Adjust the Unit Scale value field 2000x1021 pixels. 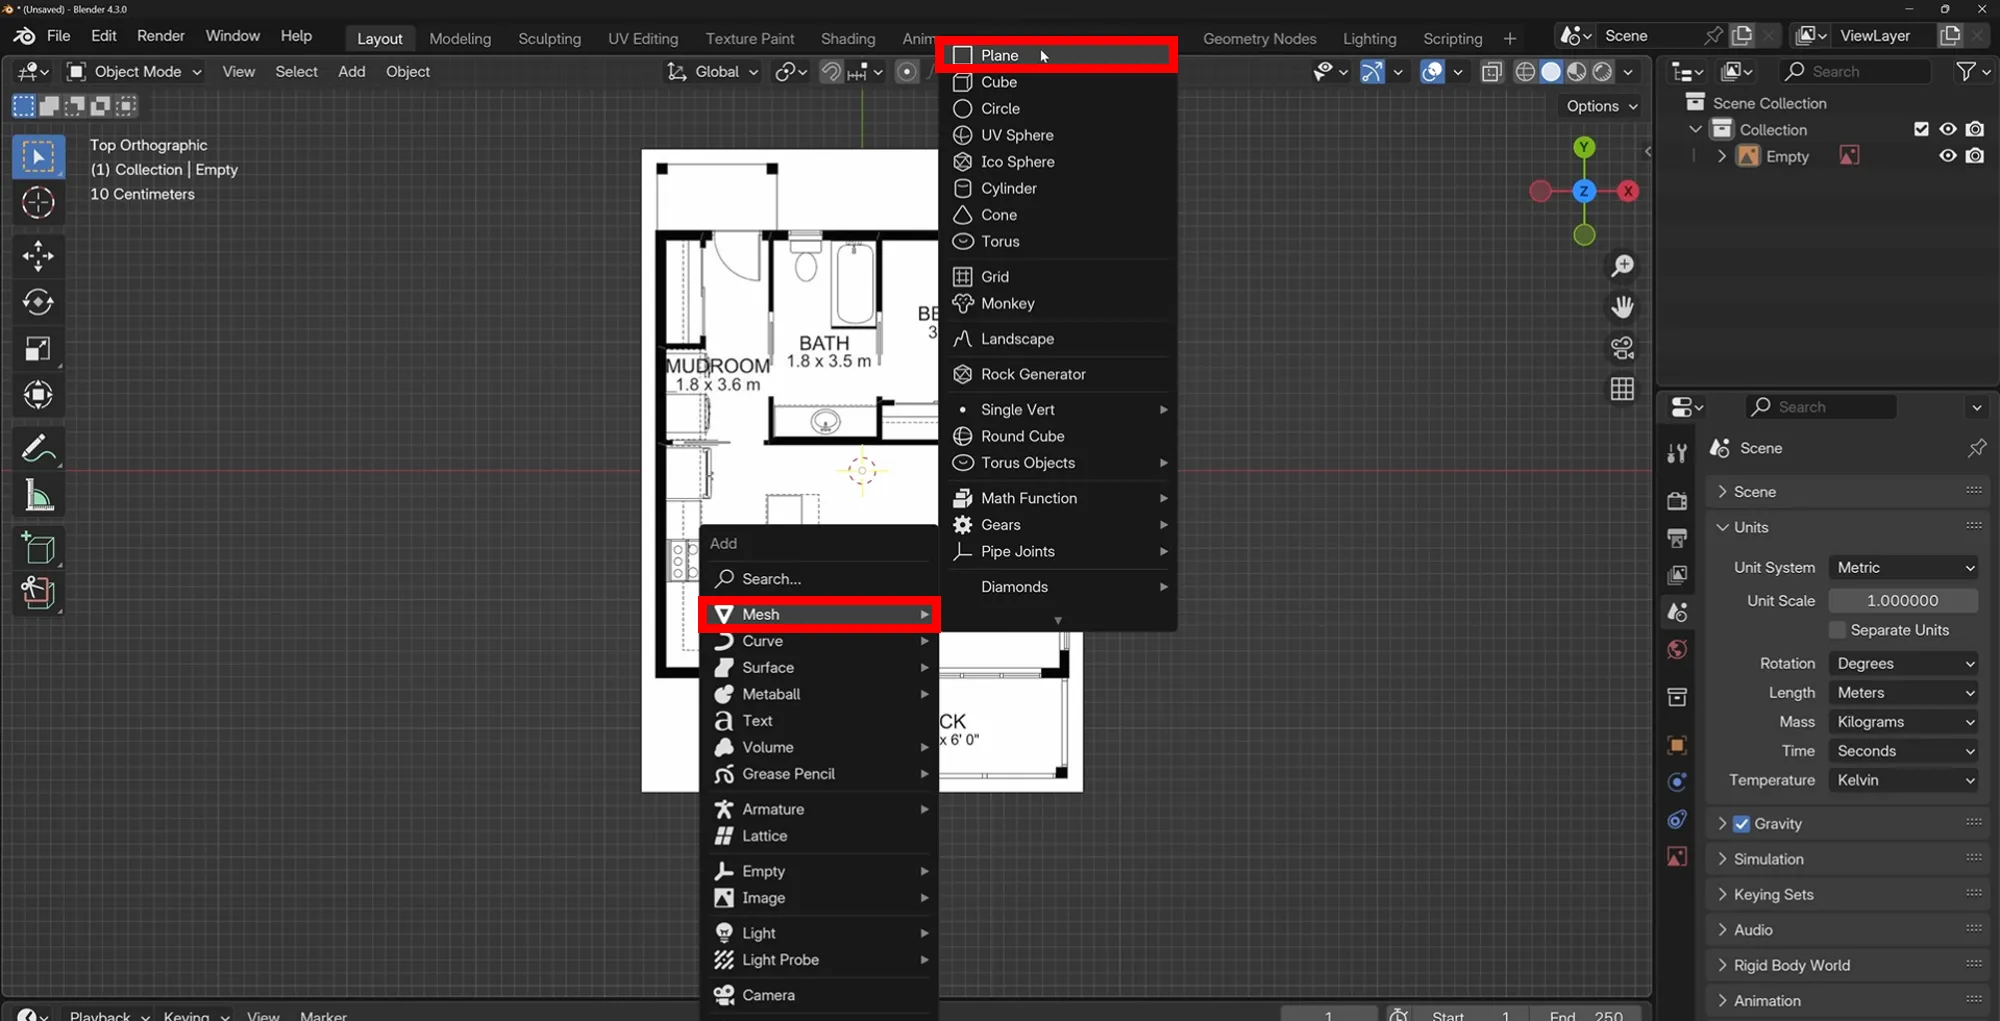[x=1902, y=601]
